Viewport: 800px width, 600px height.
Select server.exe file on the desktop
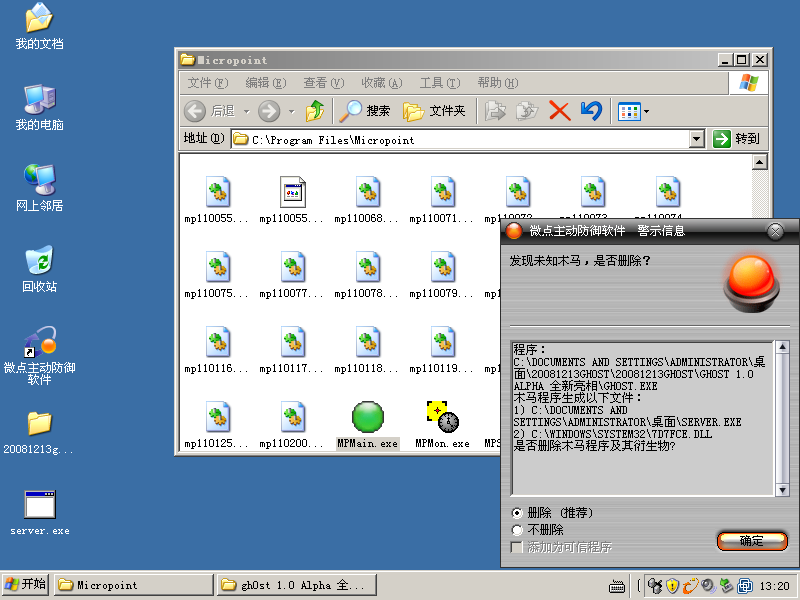(x=40, y=513)
